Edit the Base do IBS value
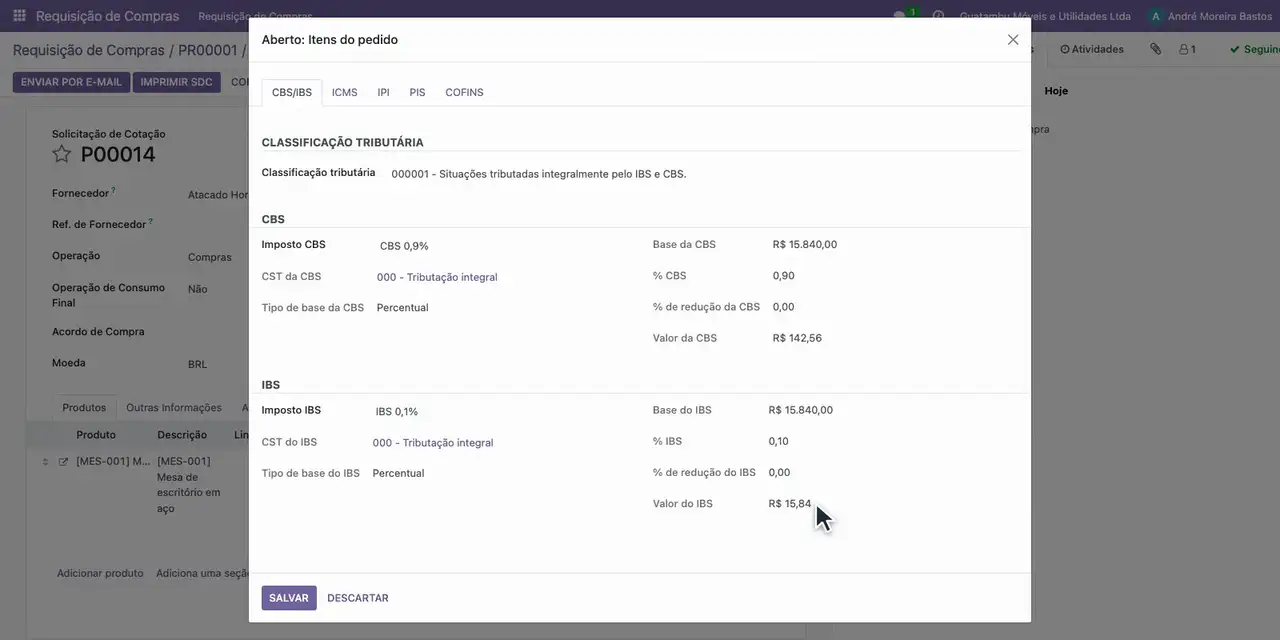Image resolution: width=1280 pixels, height=640 pixels. [801, 410]
